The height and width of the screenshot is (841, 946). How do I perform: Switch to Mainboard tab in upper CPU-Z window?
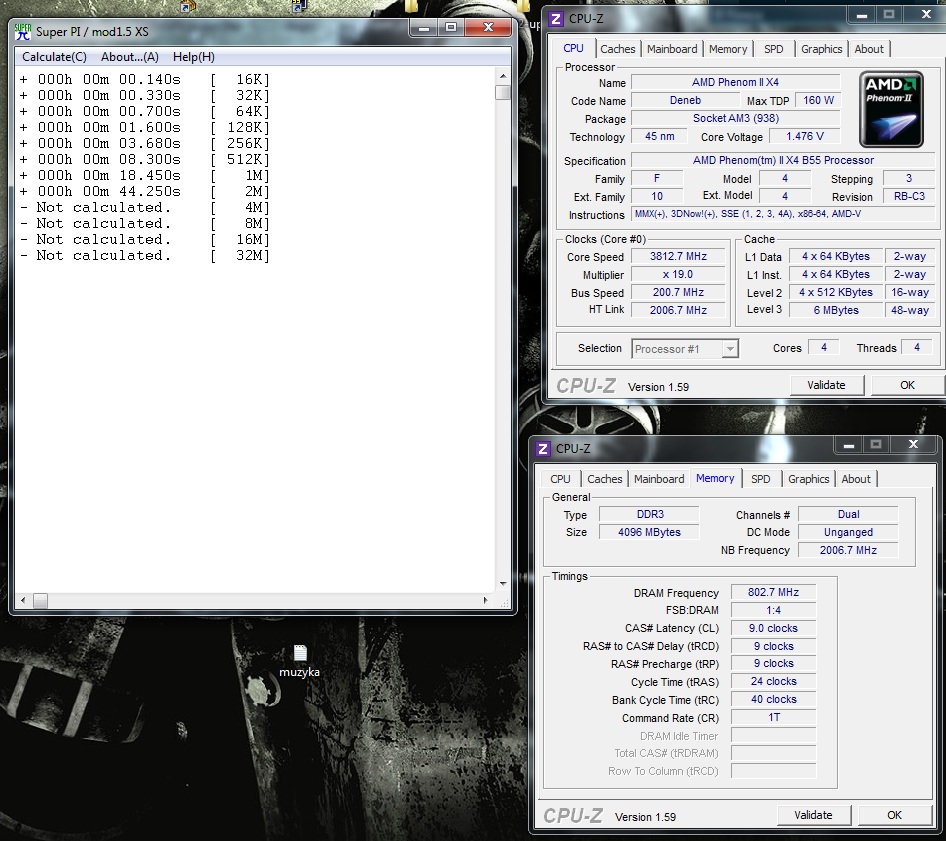pos(672,49)
